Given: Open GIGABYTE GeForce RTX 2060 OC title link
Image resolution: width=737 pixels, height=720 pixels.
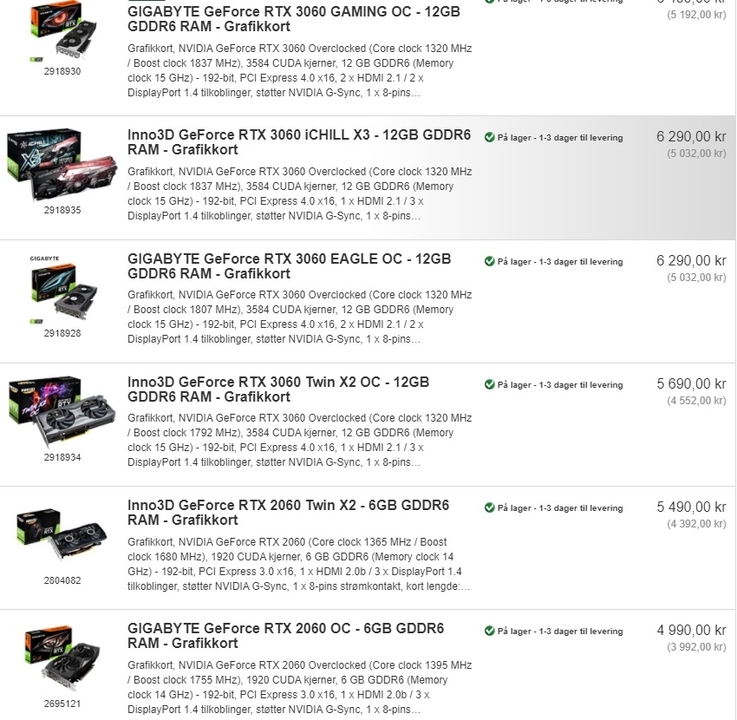Looking at the screenshot, I should (285, 635).
